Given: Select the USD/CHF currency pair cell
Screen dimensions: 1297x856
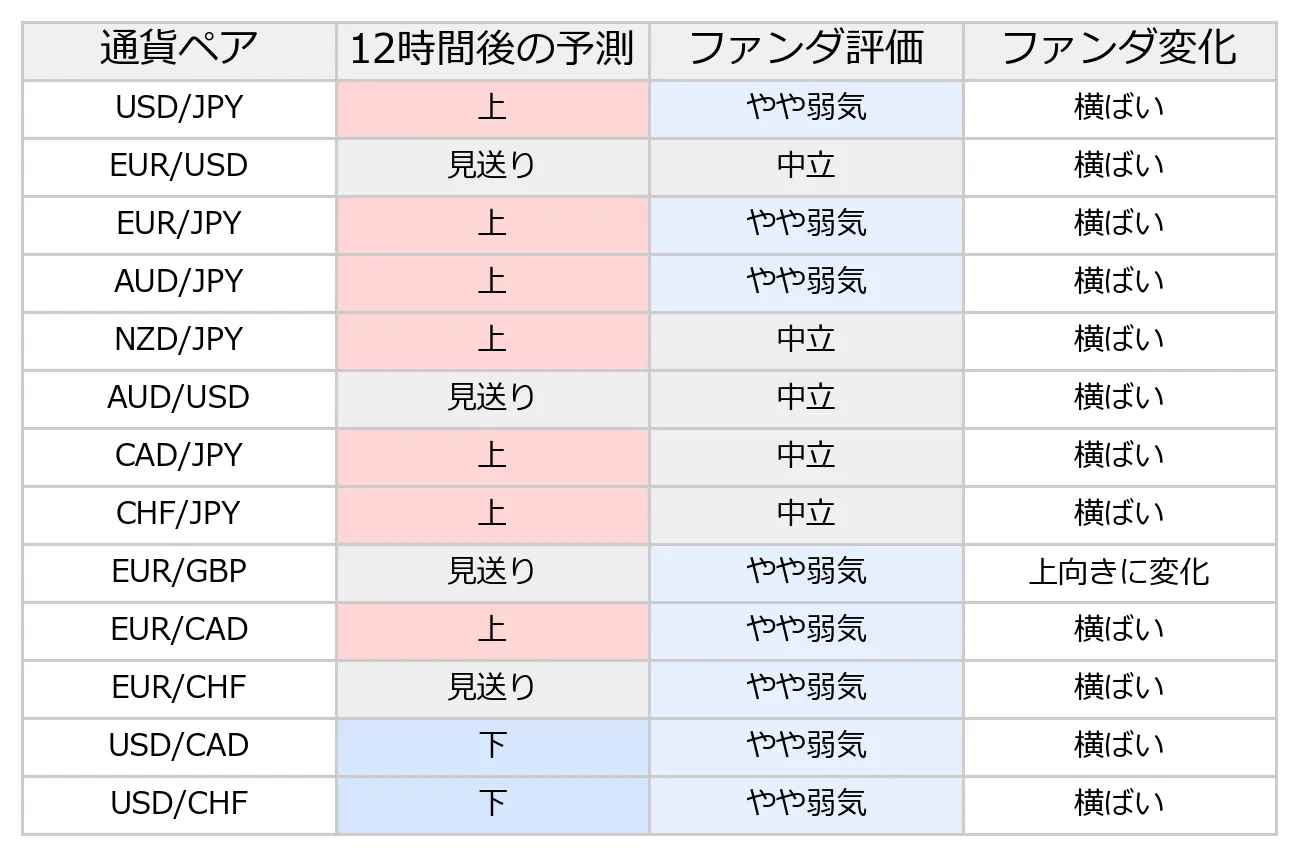Looking at the screenshot, I should [179, 805].
